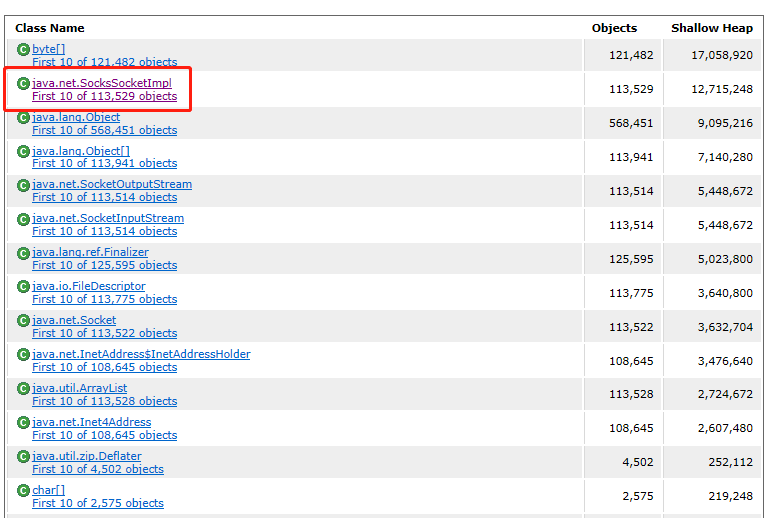Screen dimensions: 770x518
Task: Sort by the Objects column header
Action: [x=614, y=28]
